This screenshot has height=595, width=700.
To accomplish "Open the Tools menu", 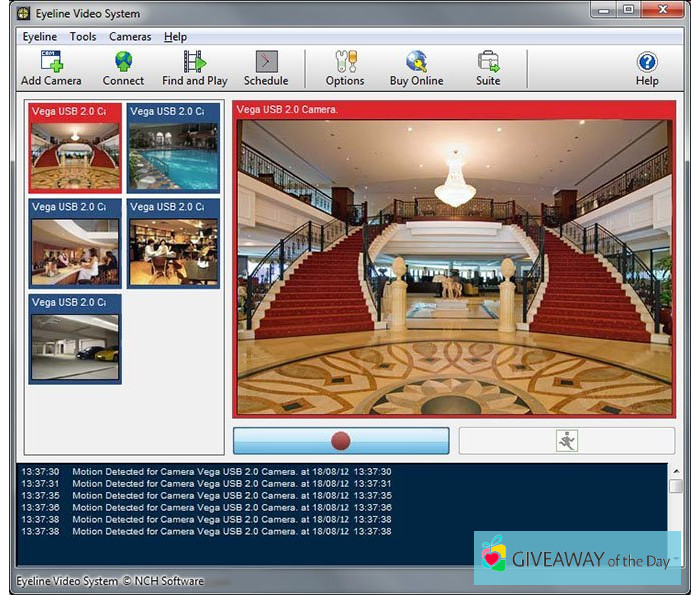I will (83, 37).
